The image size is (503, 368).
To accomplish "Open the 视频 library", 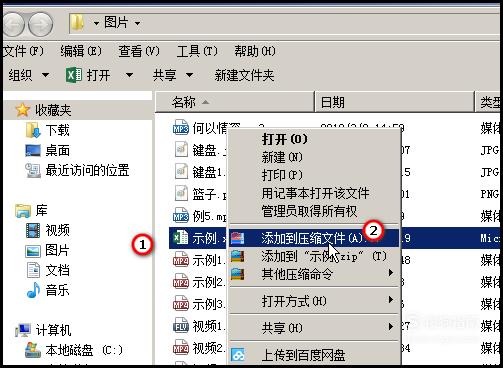I will (x=48, y=230).
